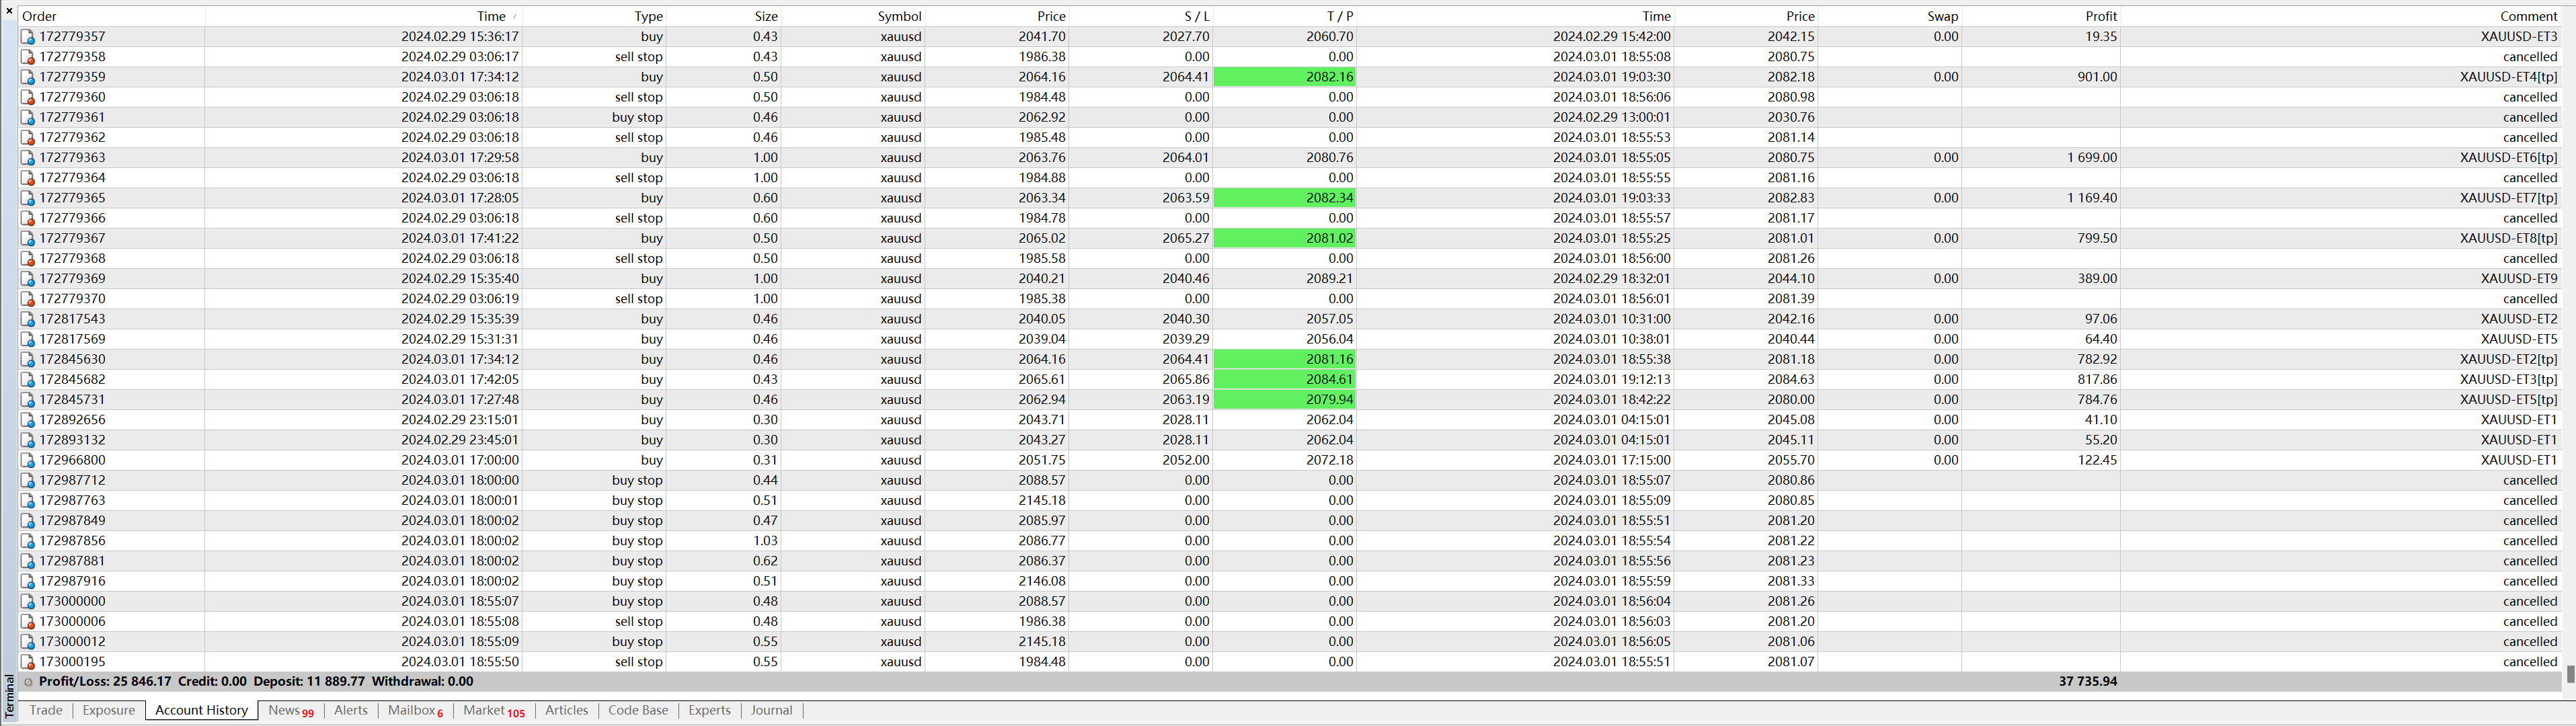Click the row icon of order 172845630

coord(28,360)
